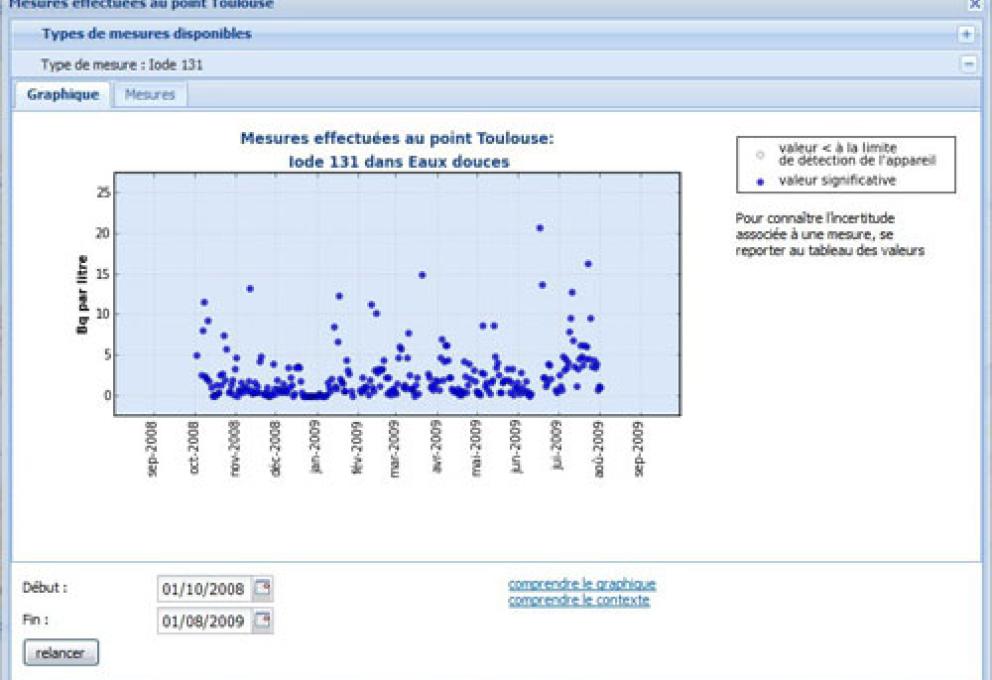Follow the 'comprendre le contexte' link
The width and height of the screenshot is (992, 680).
tap(579, 600)
